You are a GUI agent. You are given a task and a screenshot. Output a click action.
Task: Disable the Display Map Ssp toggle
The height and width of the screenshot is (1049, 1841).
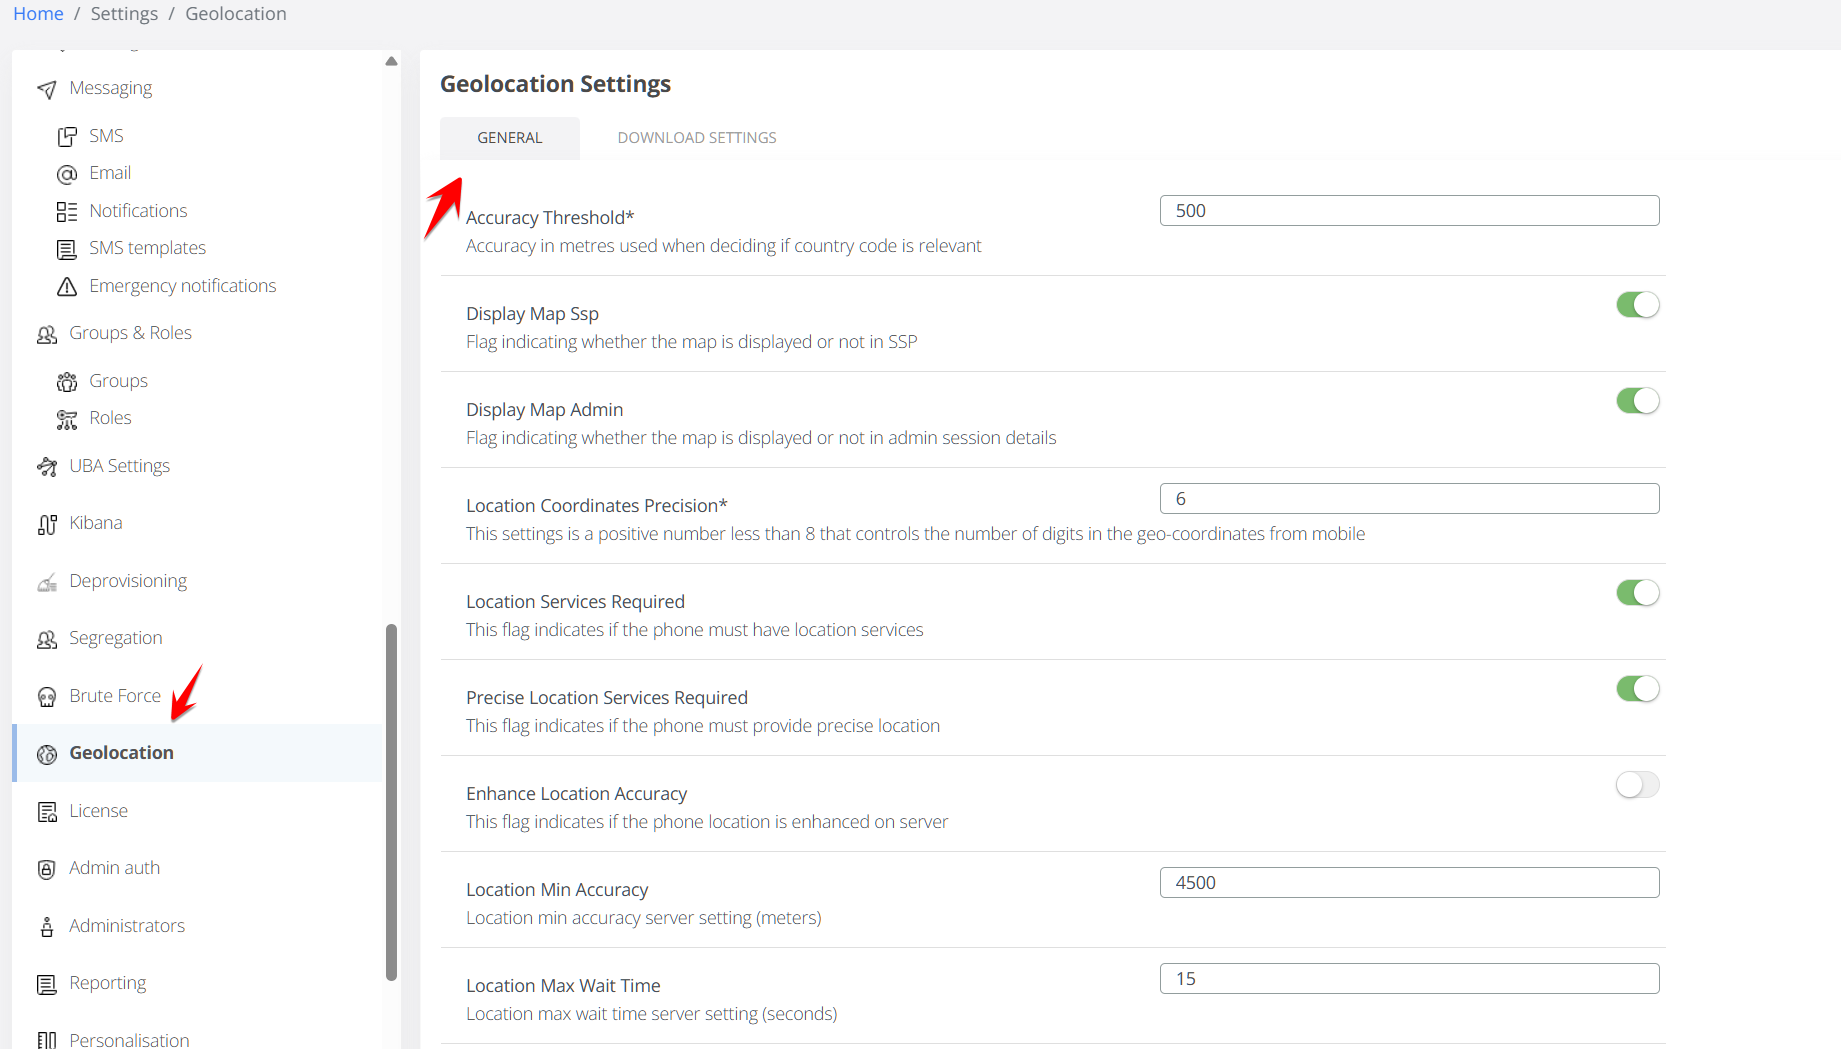pyautogui.click(x=1637, y=305)
